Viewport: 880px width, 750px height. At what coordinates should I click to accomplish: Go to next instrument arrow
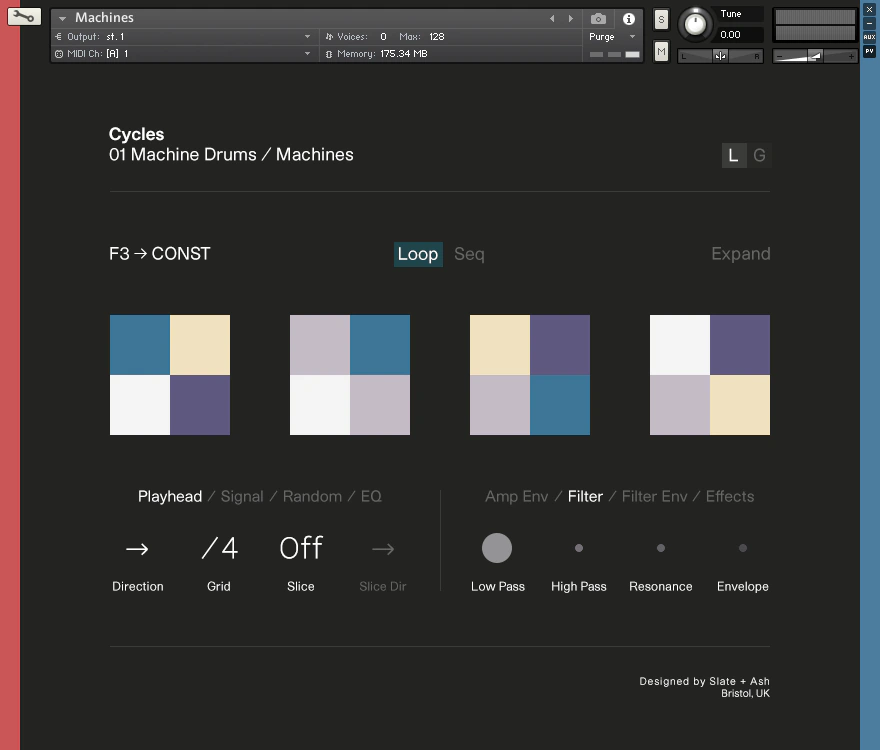[571, 19]
